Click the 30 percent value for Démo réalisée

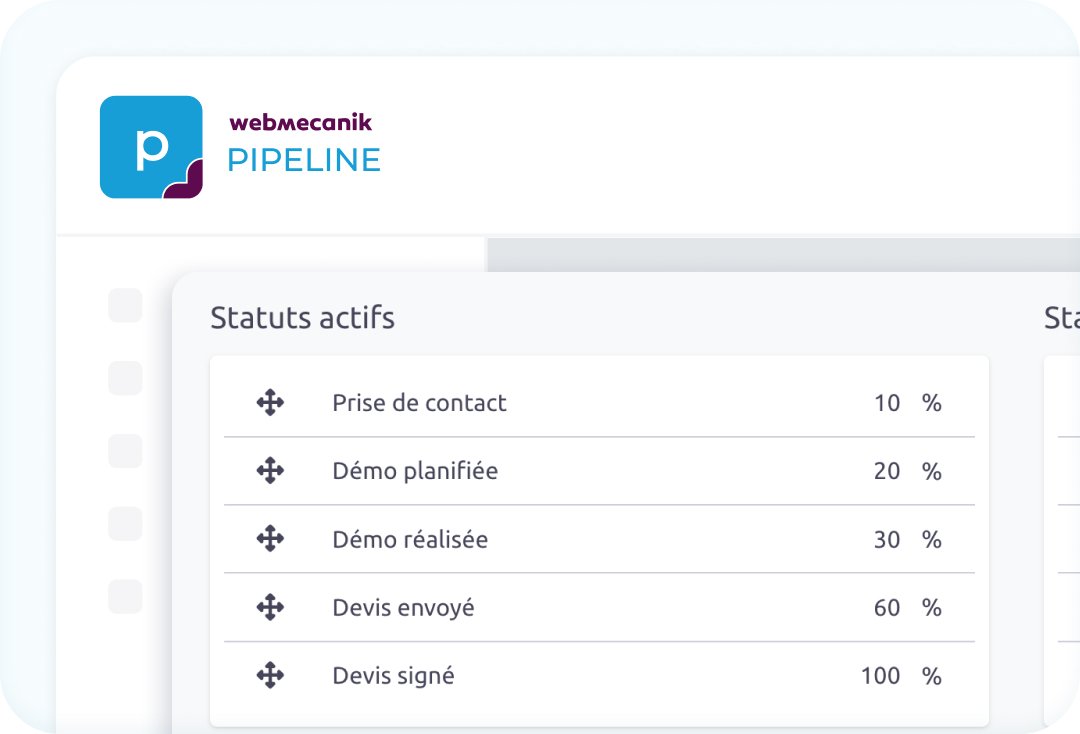[887, 539]
